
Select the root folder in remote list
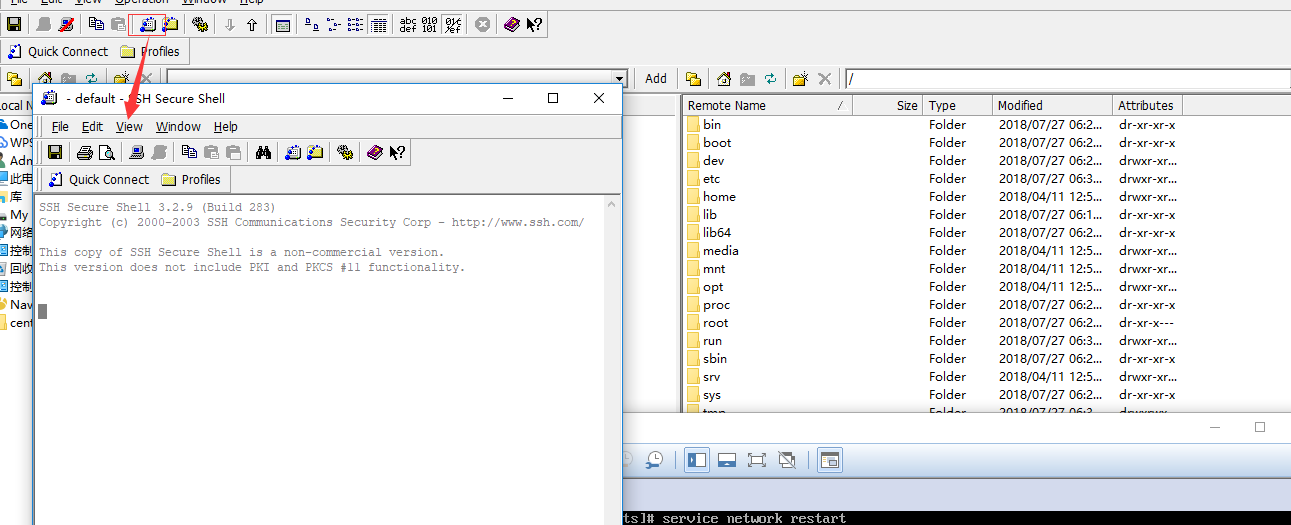coord(708,323)
